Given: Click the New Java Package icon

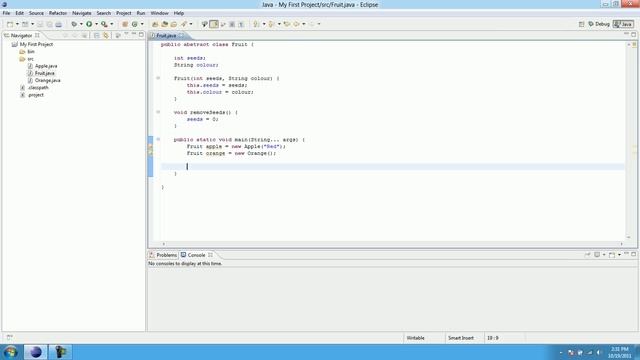Looking at the screenshot, I should point(125,24).
